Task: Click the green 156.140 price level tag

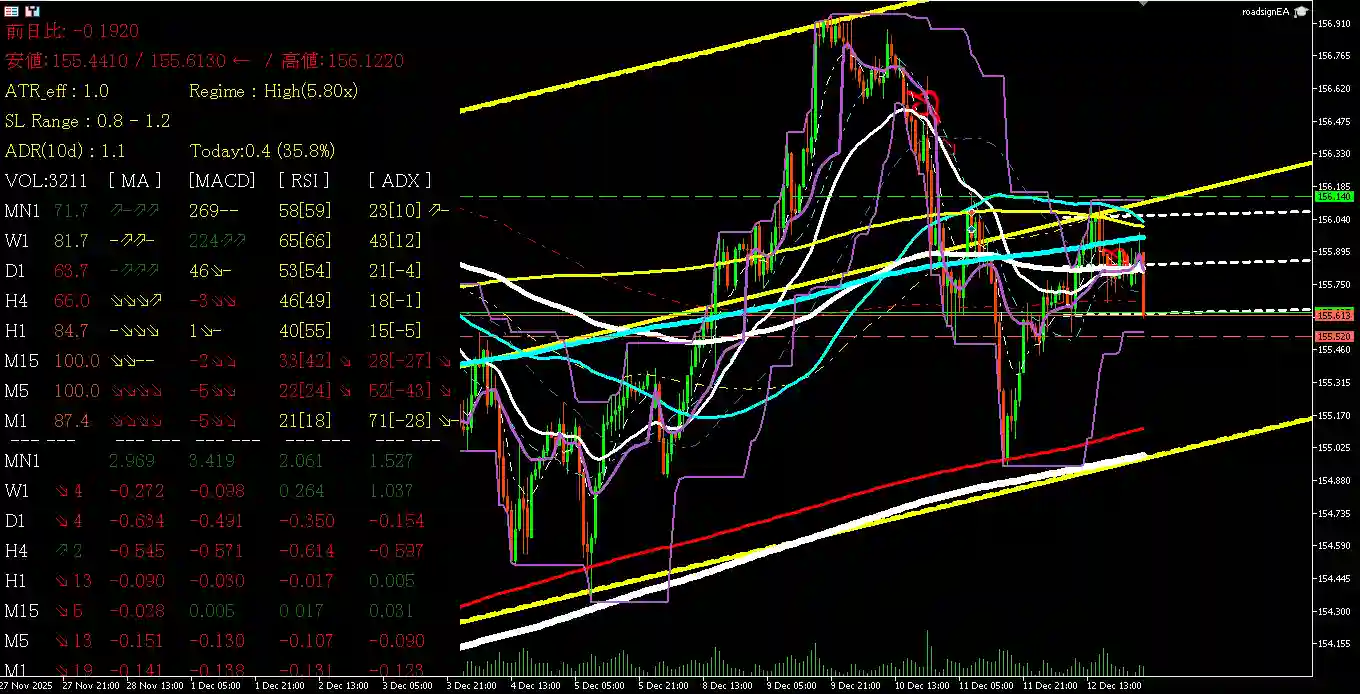Action: tap(1334, 197)
